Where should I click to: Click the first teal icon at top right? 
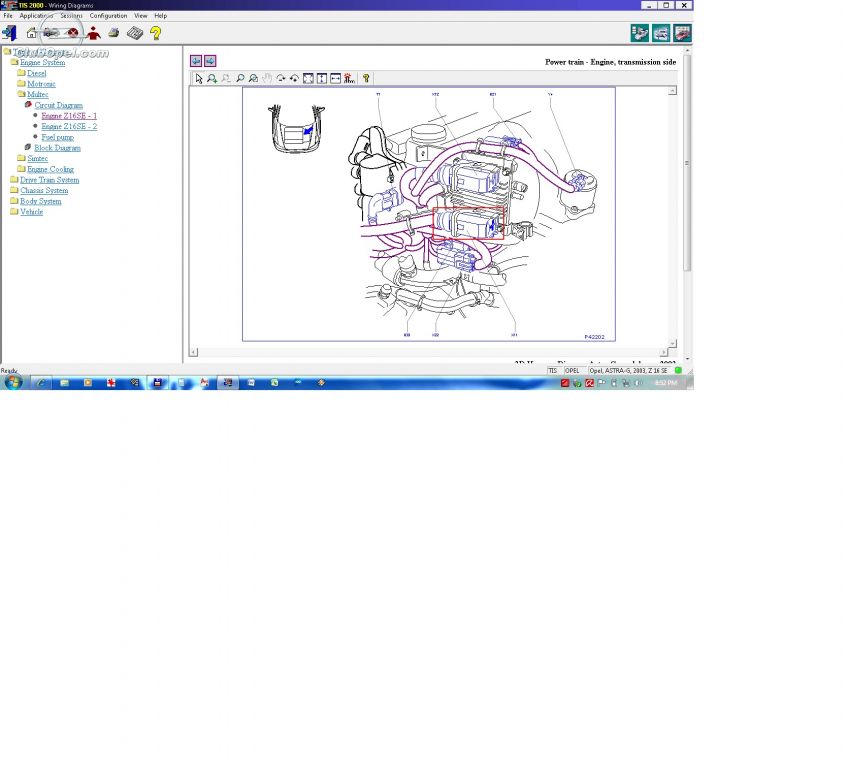(x=640, y=33)
